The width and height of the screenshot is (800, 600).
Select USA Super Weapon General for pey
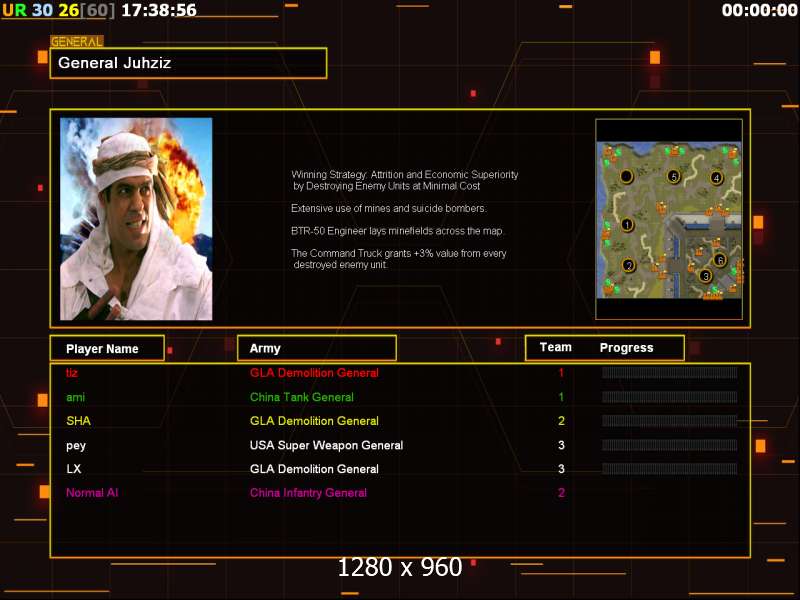(326, 445)
